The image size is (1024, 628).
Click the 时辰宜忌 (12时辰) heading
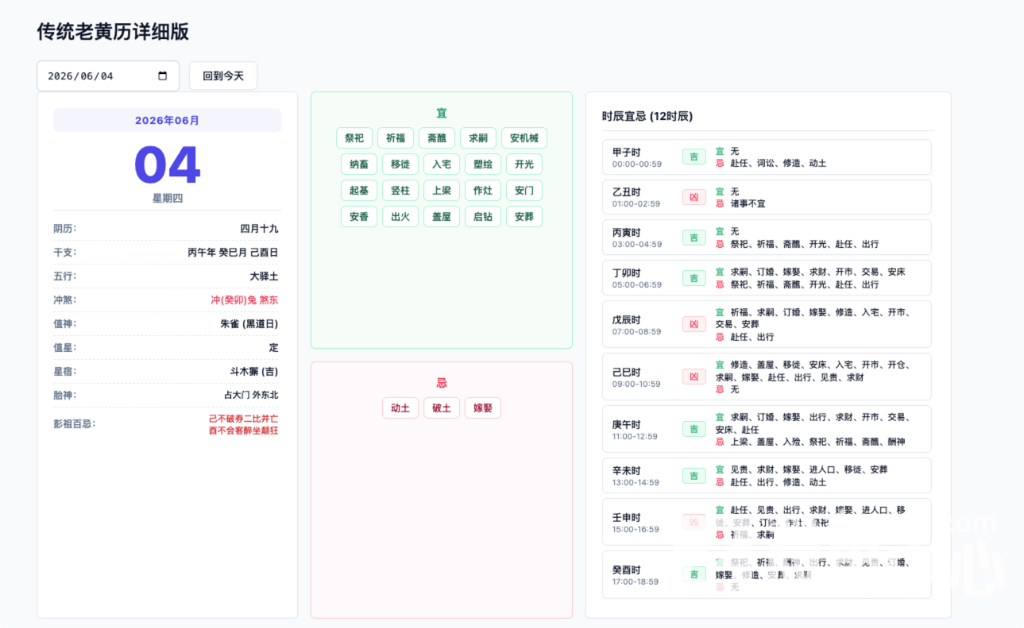(x=647, y=116)
